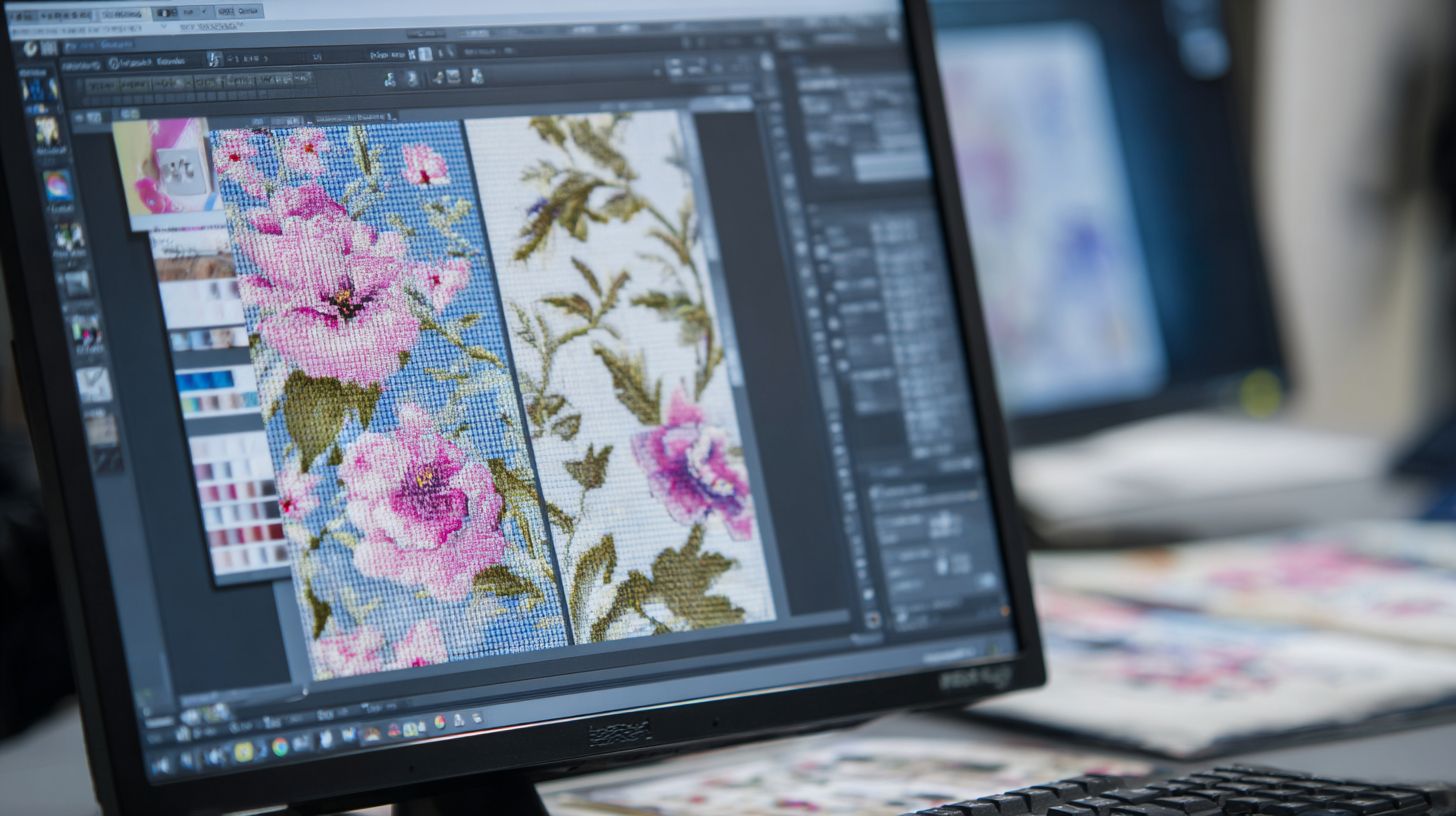Select the pink image thumbnail beside the canvas
Image resolution: width=1456 pixels, height=816 pixels.
coord(163,165)
